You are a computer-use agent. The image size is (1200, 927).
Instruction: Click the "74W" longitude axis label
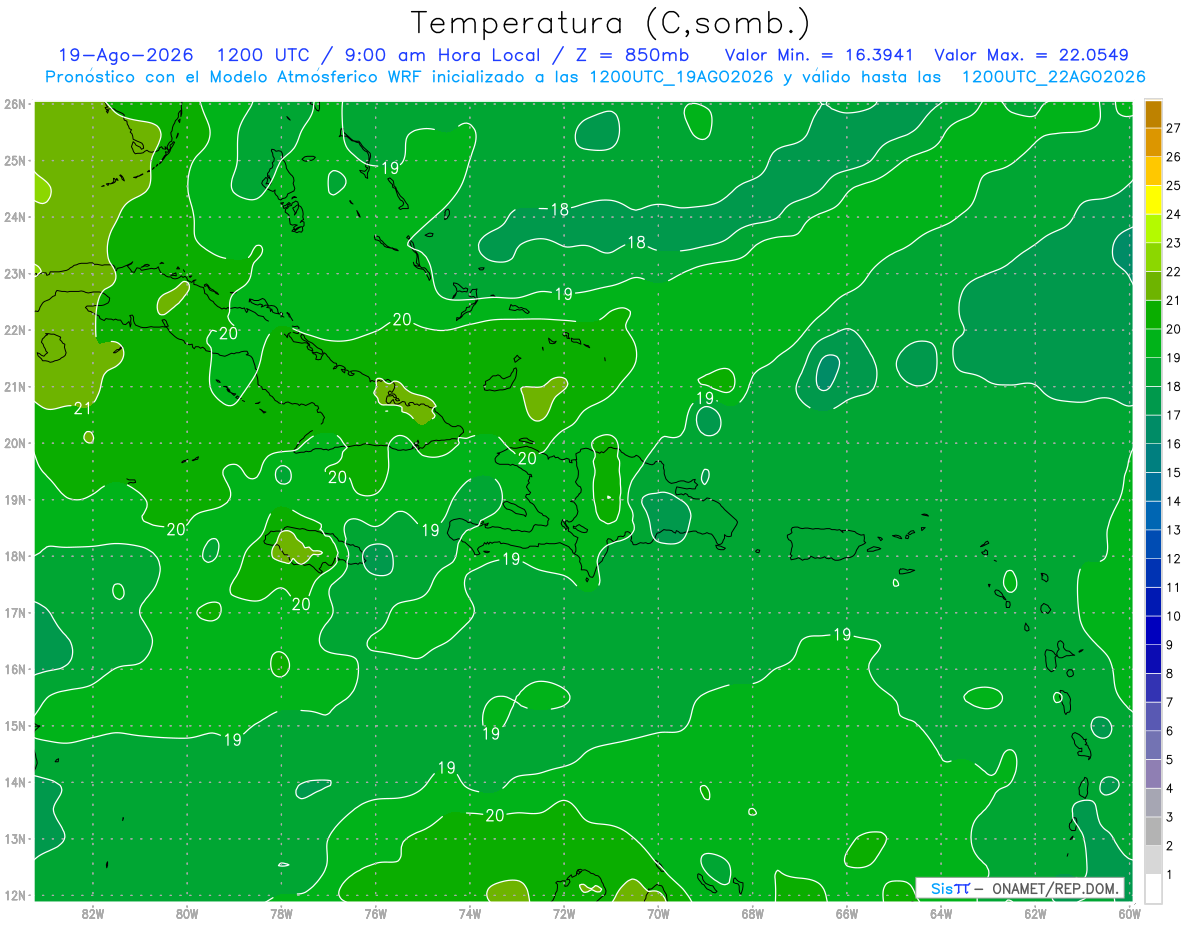(x=469, y=913)
